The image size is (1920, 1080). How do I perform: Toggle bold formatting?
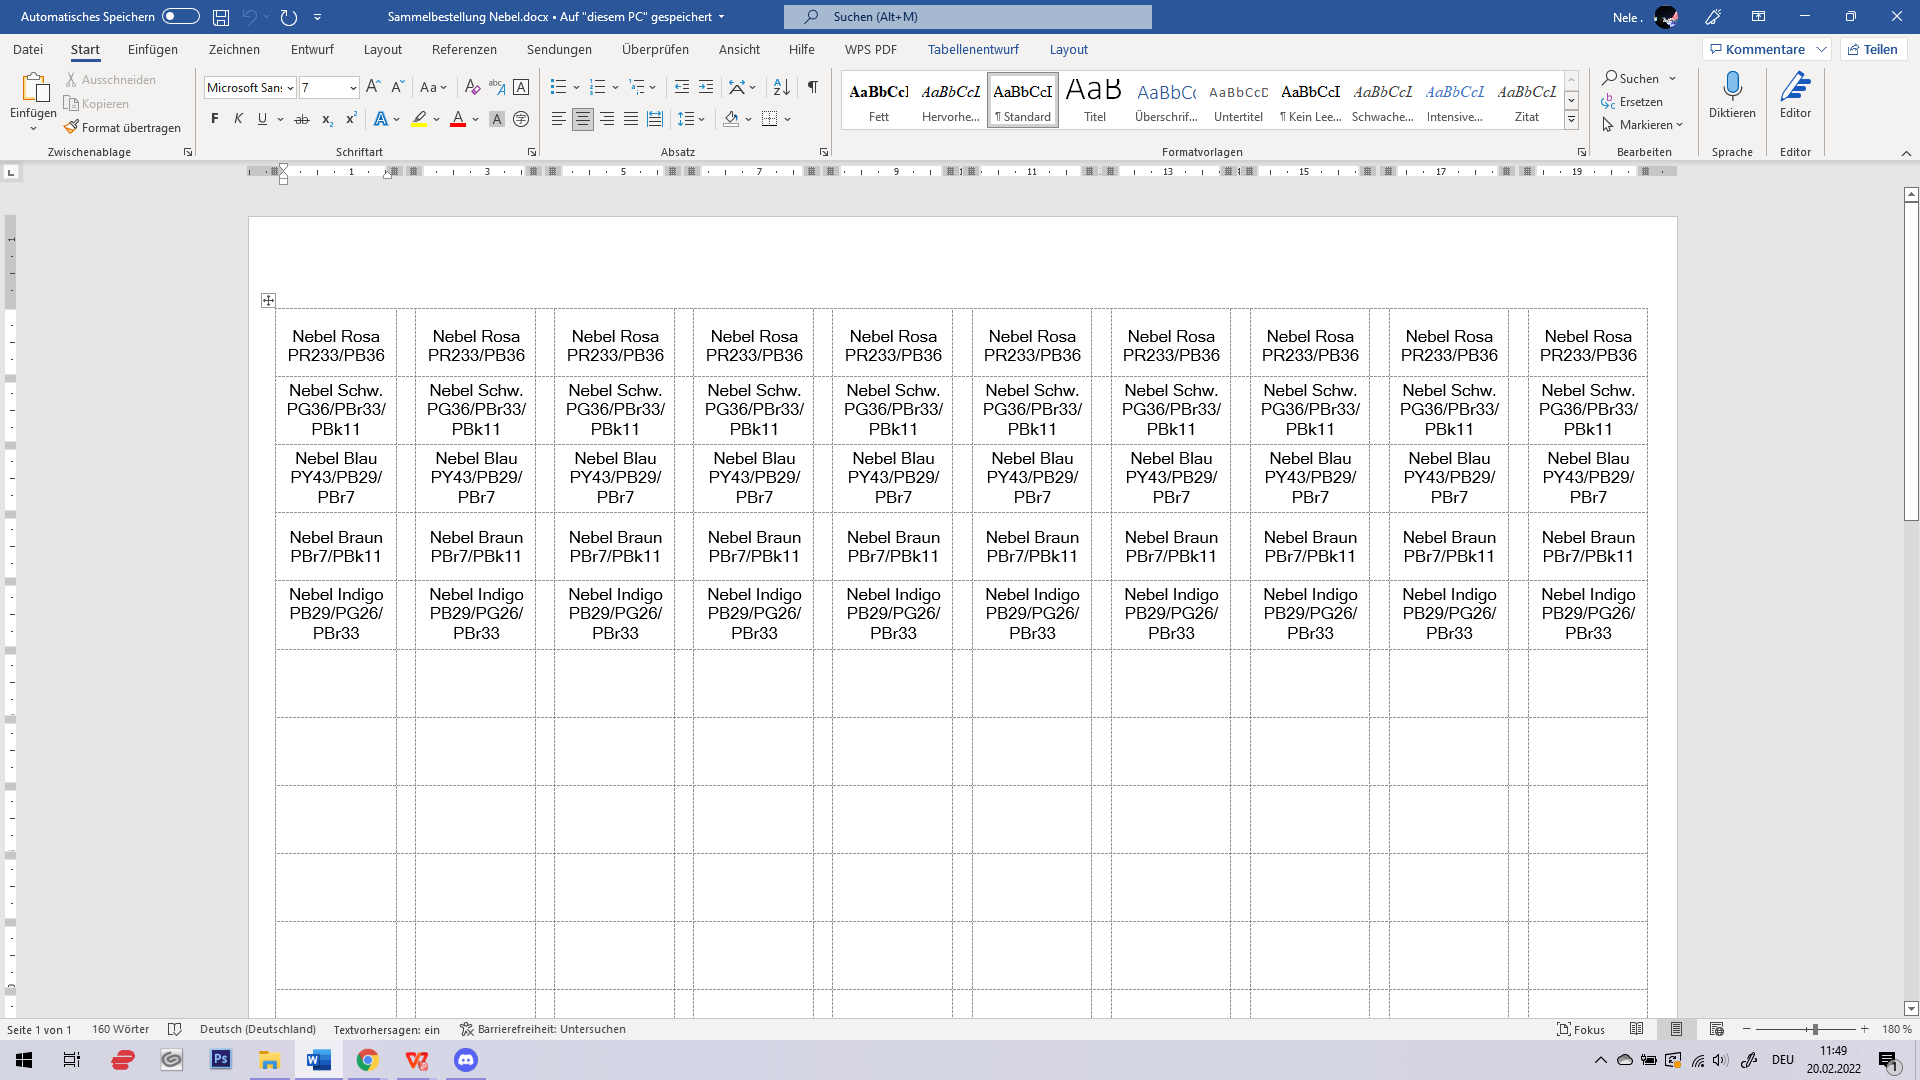click(x=214, y=119)
